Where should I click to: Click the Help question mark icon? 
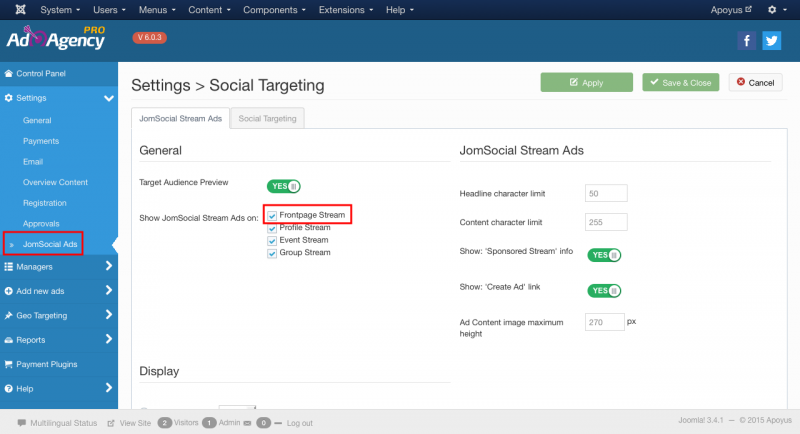9,389
